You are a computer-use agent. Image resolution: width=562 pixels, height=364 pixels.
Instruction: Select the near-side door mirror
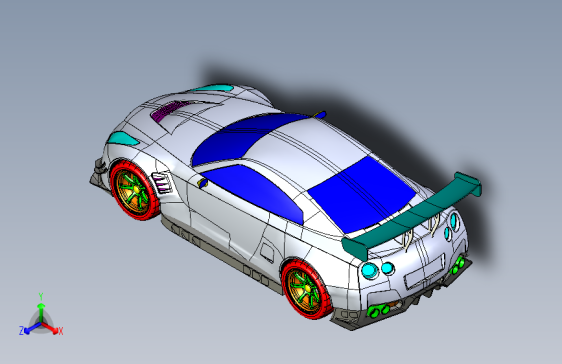[x=202, y=183]
